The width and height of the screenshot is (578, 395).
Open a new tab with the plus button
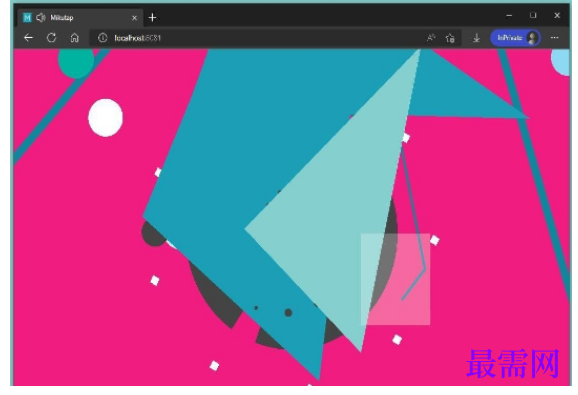click(x=152, y=17)
